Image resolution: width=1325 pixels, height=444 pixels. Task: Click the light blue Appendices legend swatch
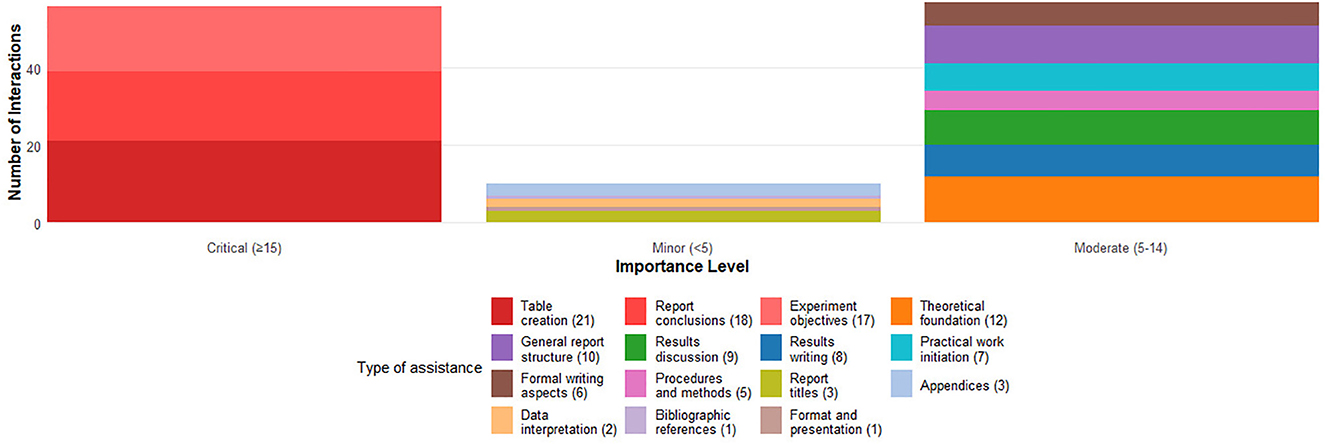coord(905,384)
